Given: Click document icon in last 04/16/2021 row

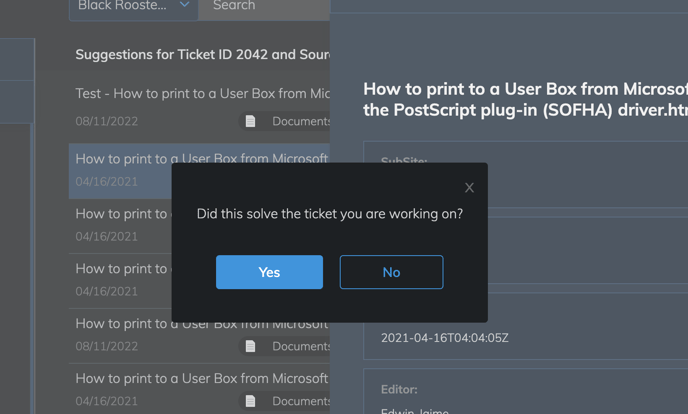Looking at the screenshot, I should tap(250, 401).
